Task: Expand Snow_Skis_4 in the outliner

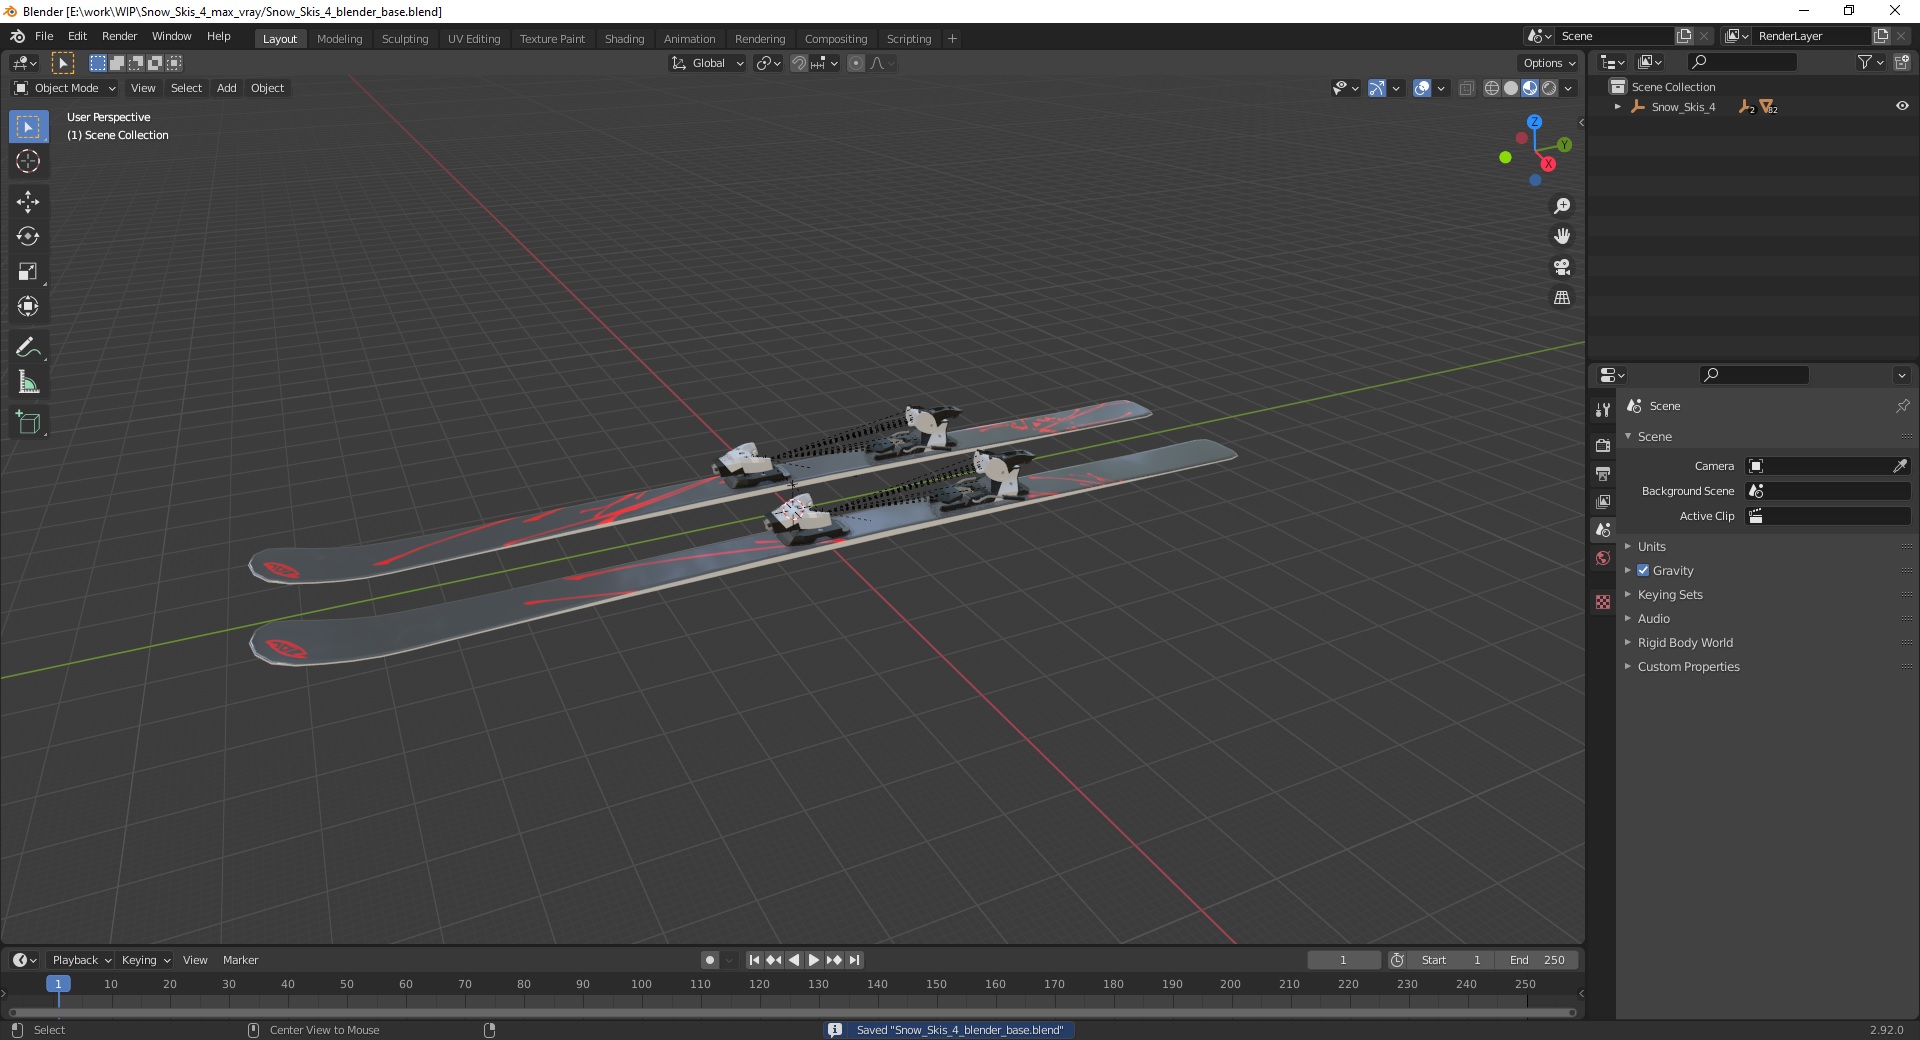Action: click(x=1618, y=106)
